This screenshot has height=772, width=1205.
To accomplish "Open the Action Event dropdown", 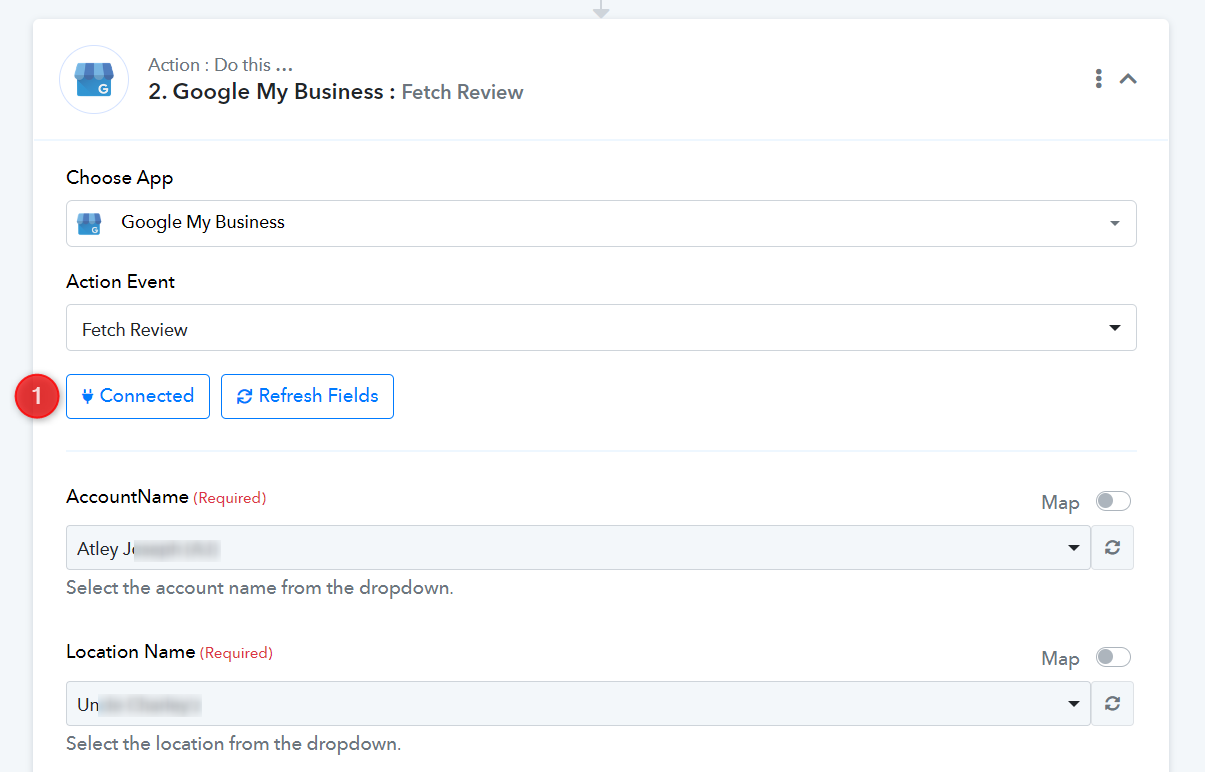I will (601, 328).
